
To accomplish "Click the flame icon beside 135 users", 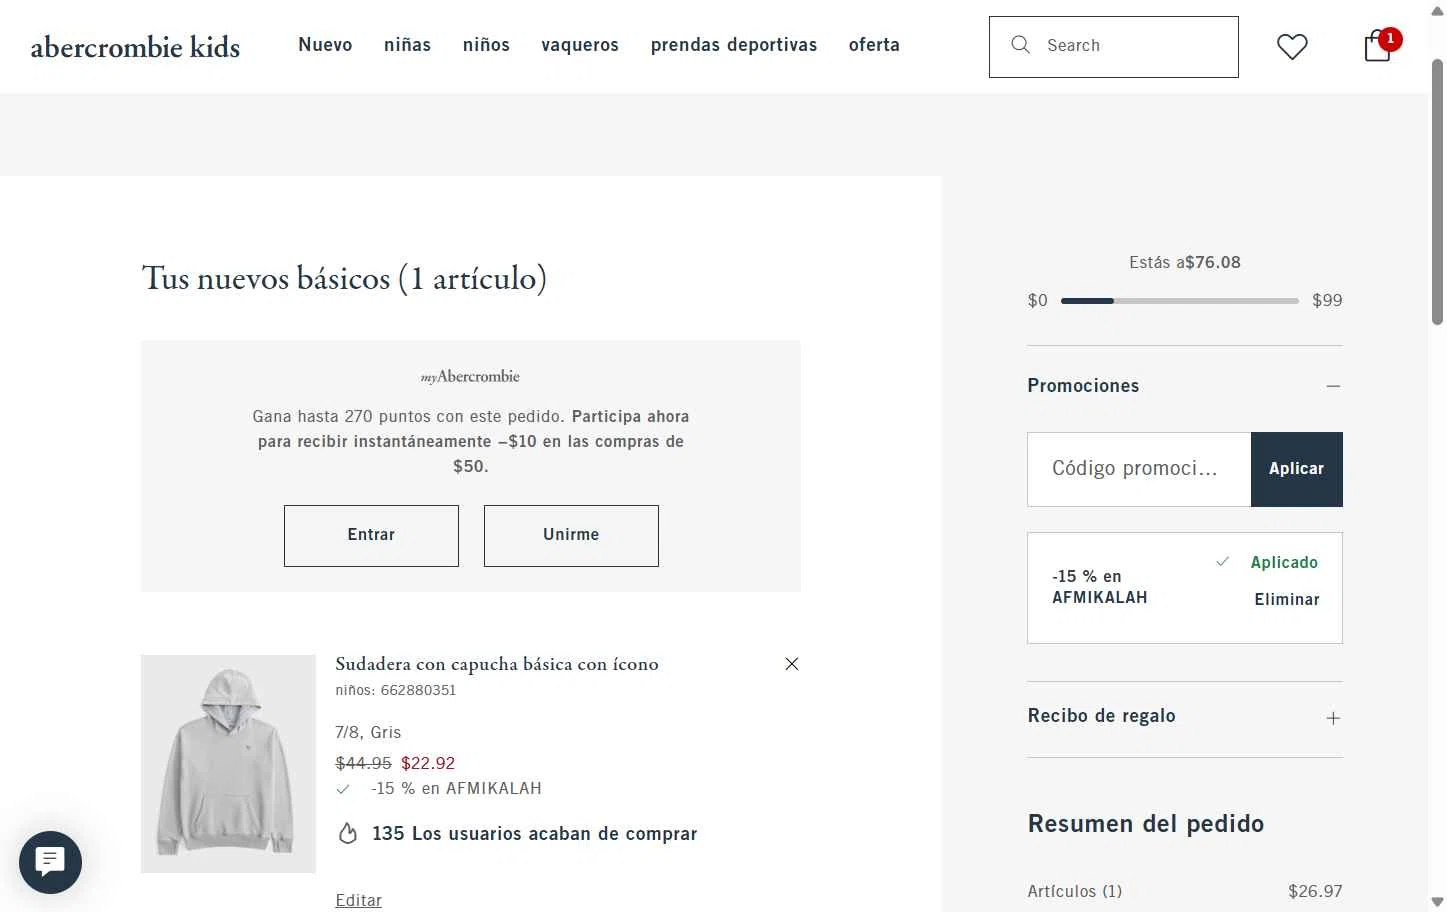I will click(348, 833).
